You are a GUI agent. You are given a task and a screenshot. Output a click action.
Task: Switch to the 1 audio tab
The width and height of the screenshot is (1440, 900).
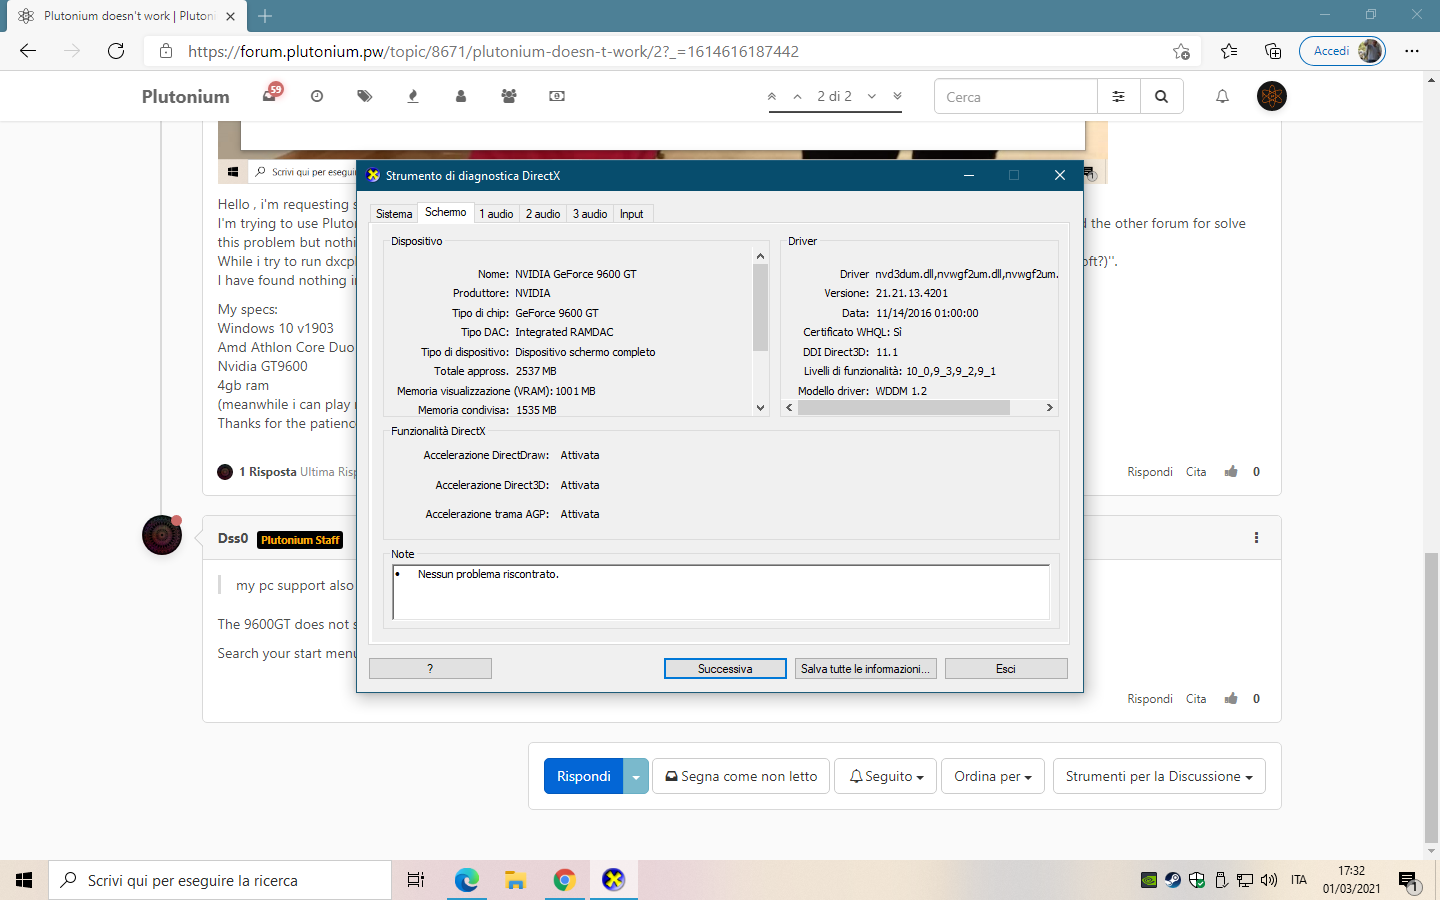[x=496, y=214]
